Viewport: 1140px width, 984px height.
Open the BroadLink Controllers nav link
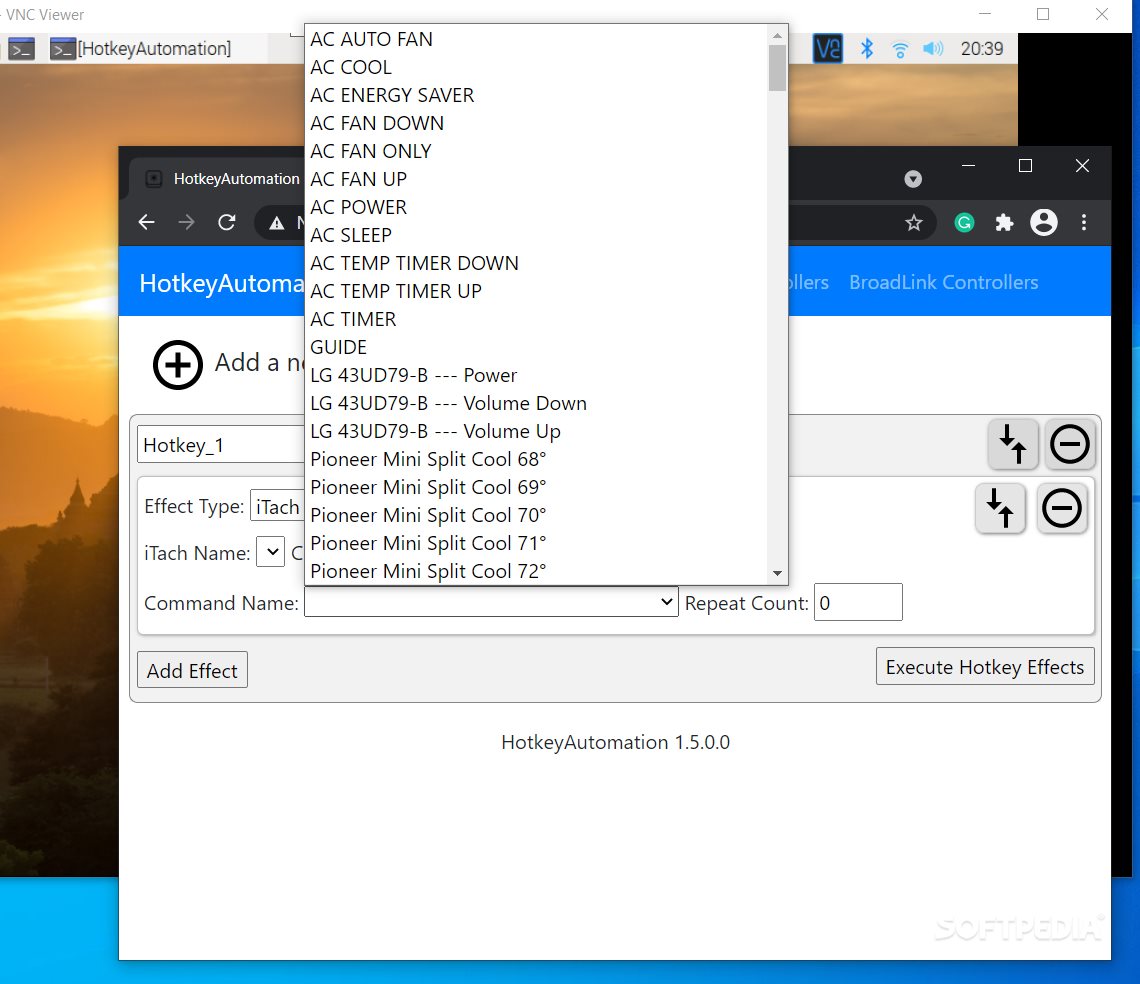pyautogui.click(x=944, y=282)
